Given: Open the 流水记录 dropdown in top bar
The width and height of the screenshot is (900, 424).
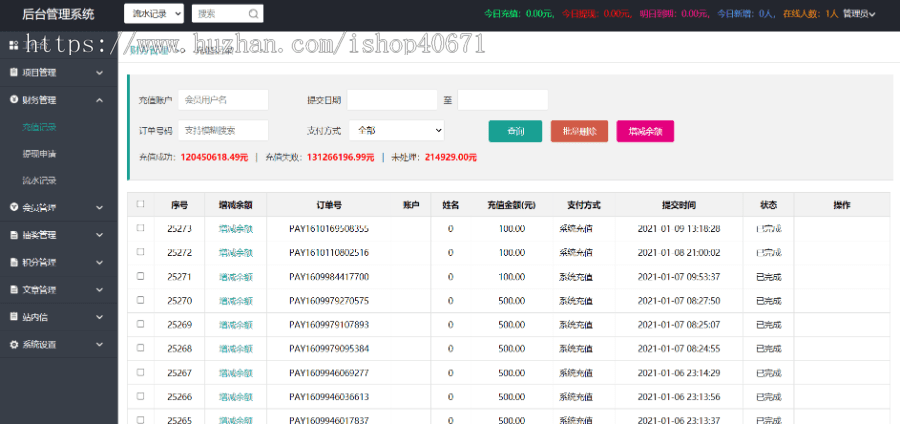Looking at the screenshot, I should (154, 14).
